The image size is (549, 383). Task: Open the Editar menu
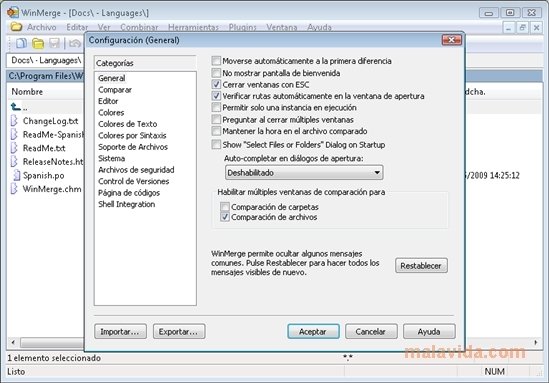77,27
